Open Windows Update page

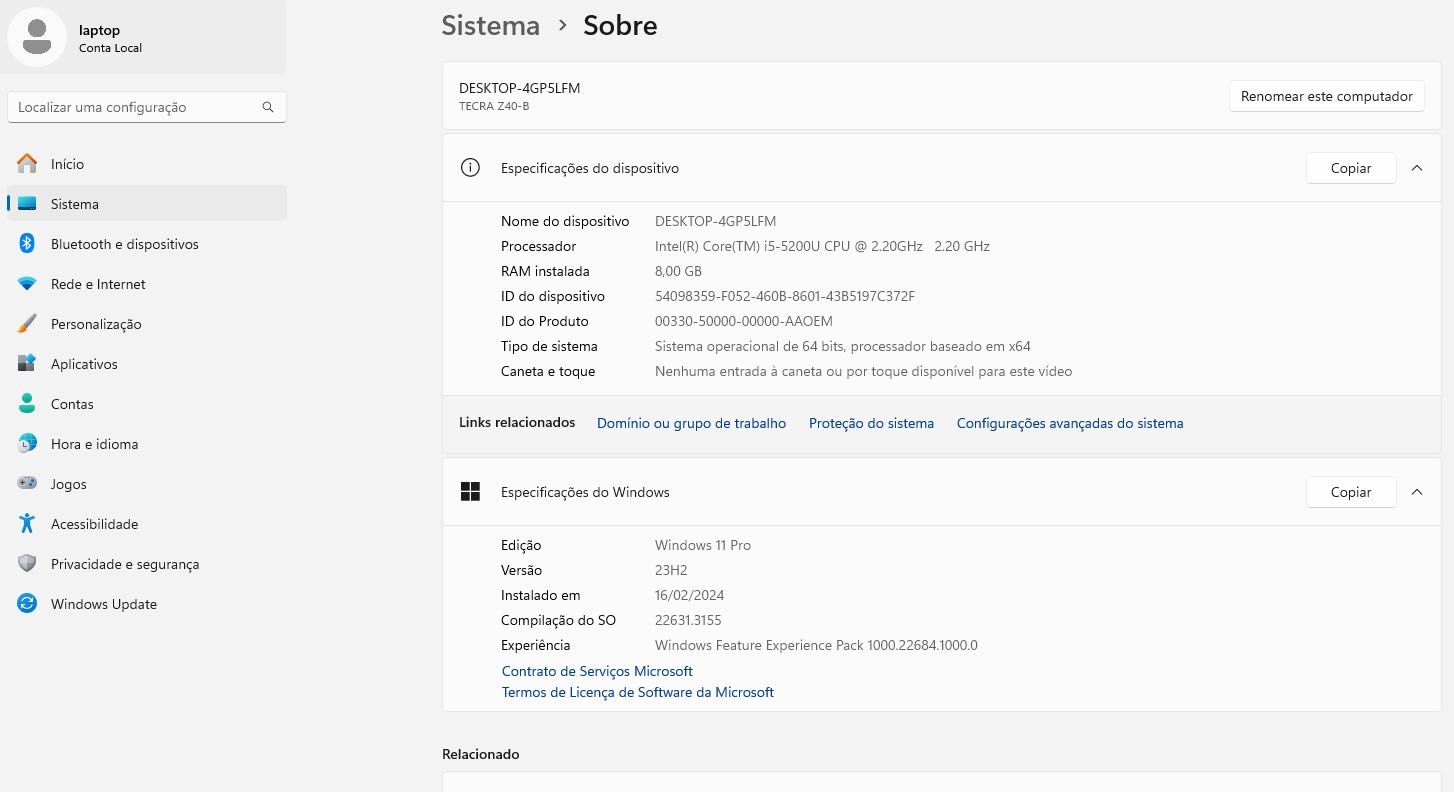147,604
